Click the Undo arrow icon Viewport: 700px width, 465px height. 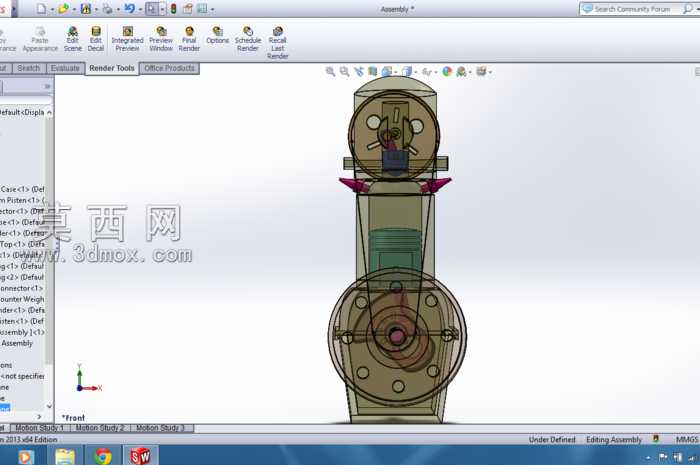click(x=129, y=8)
